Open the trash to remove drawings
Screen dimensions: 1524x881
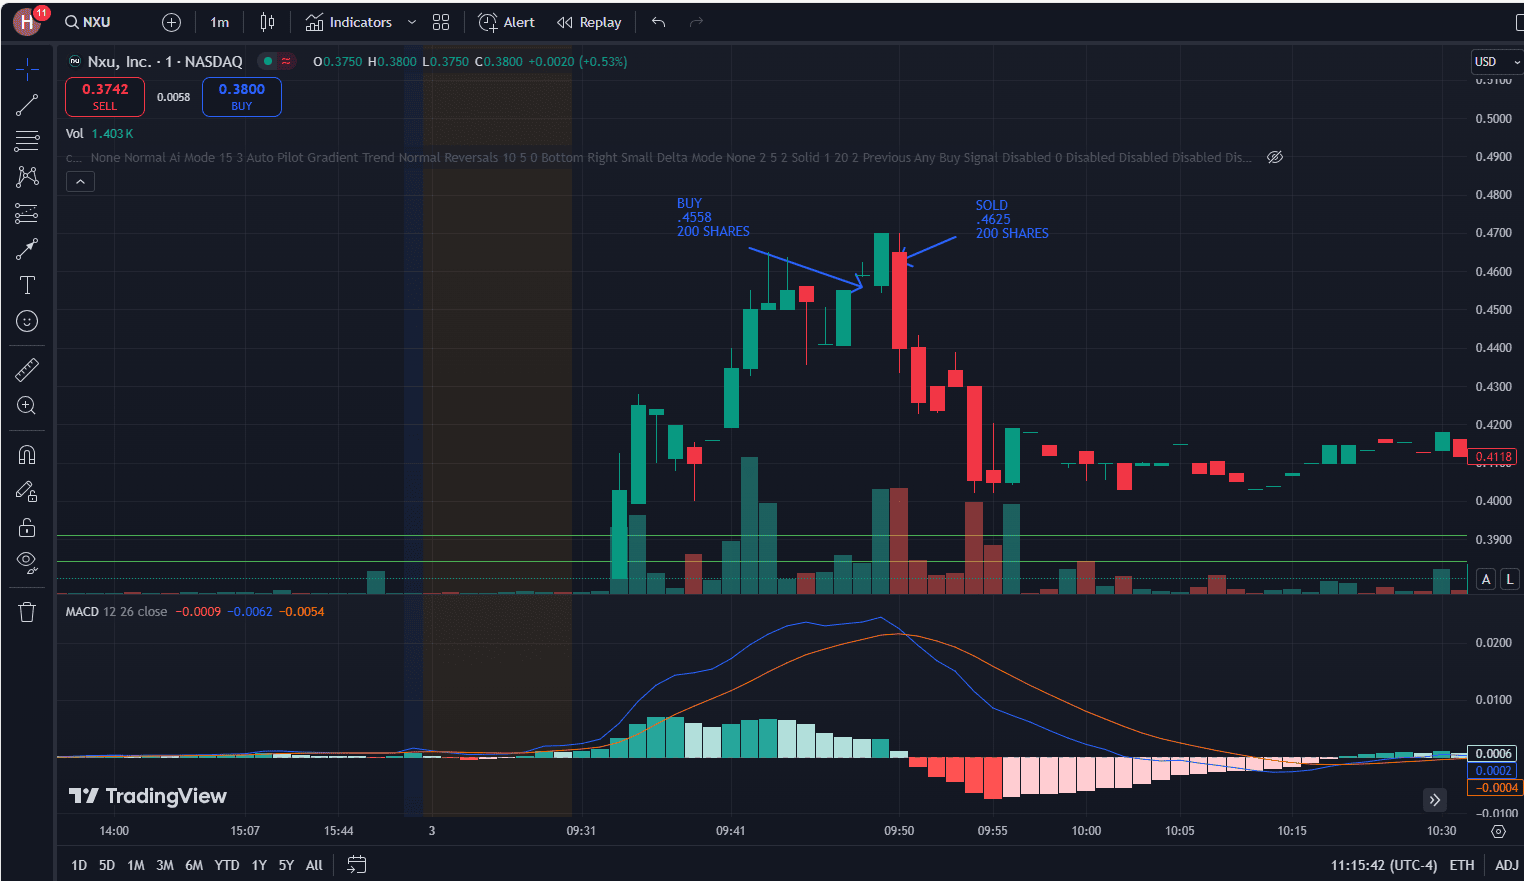[x=26, y=611]
